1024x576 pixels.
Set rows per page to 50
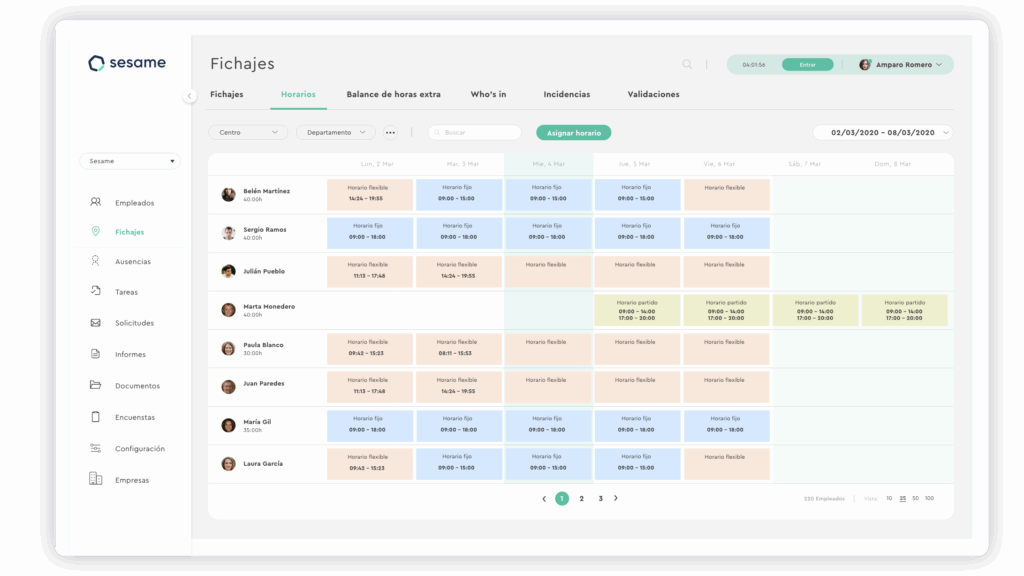coord(915,498)
